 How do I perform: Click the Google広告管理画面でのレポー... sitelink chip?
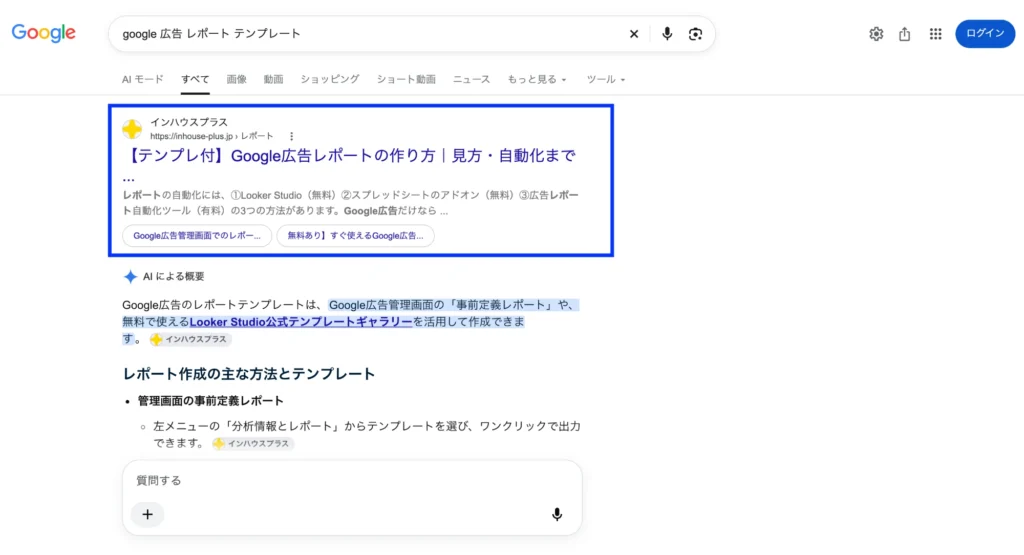coord(197,236)
